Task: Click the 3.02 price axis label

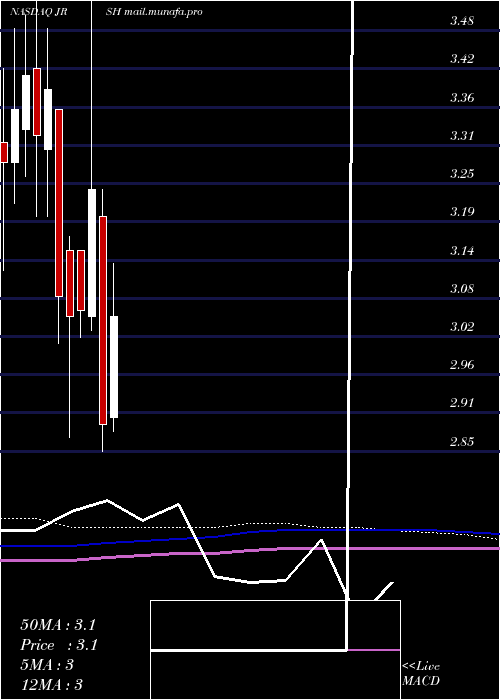Action: (462, 326)
